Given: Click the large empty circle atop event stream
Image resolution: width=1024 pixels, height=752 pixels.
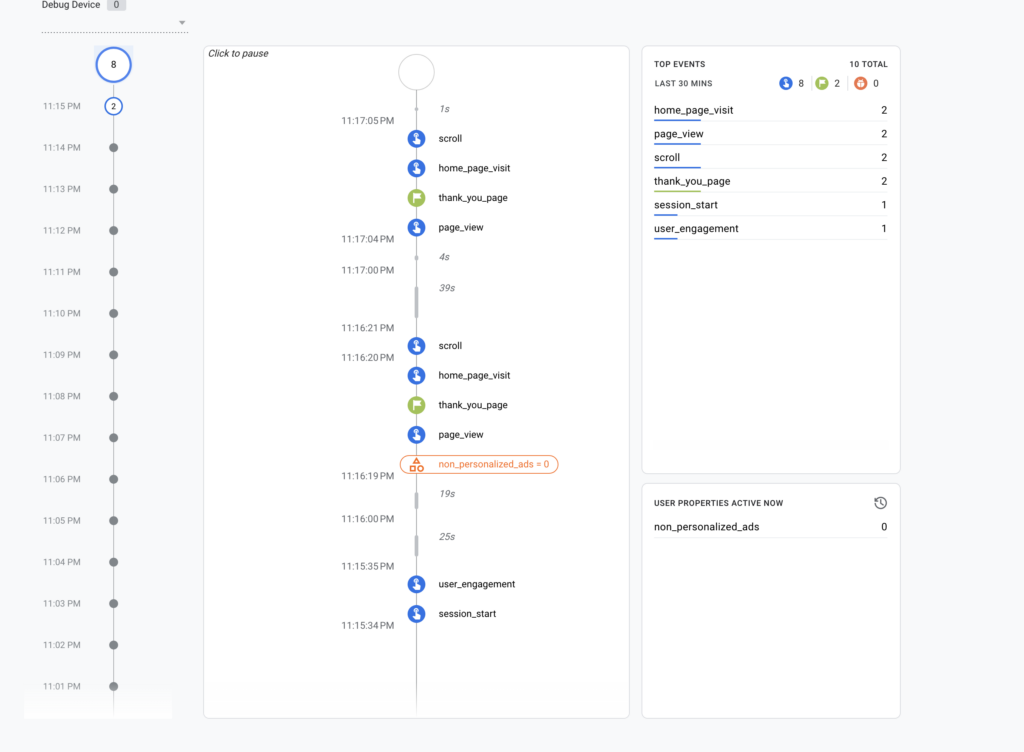Looking at the screenshot, I should click(416, 72).
